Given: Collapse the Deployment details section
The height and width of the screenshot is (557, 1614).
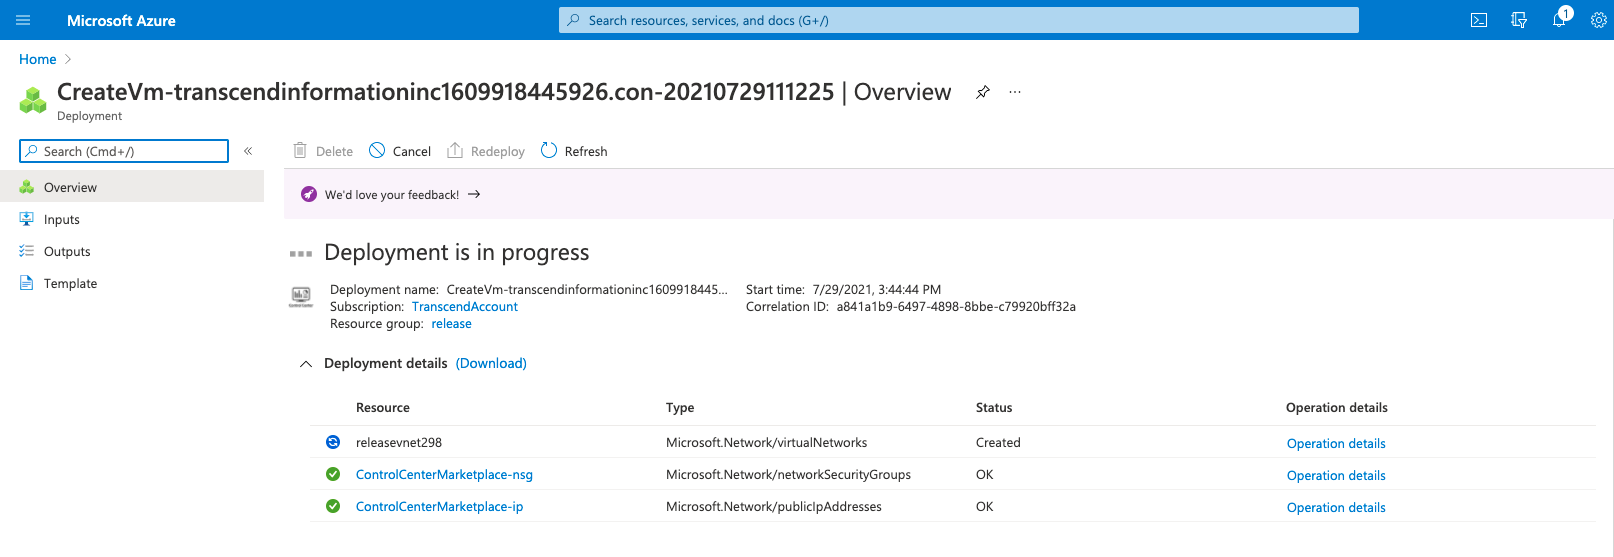Looking at the screenshot, I should tap(306, 364).
